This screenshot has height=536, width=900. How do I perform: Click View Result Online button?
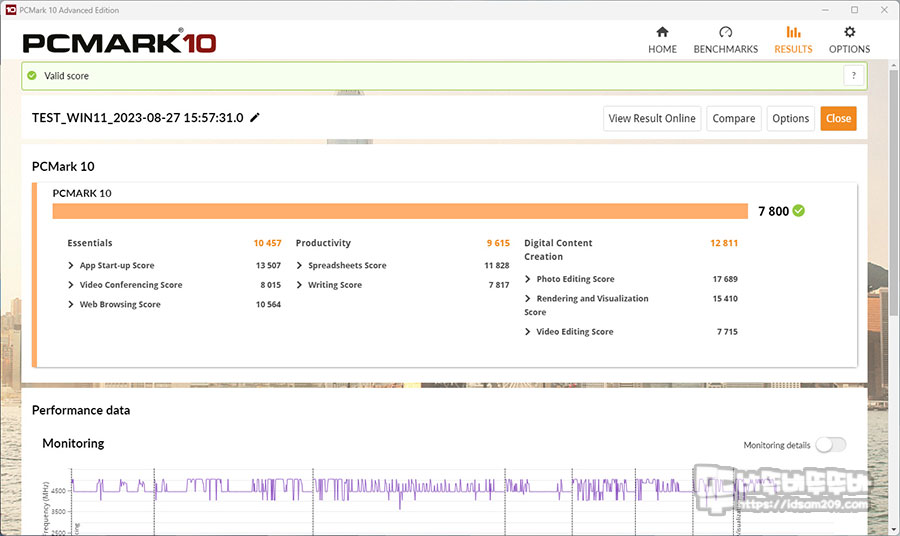coord(652,118)
